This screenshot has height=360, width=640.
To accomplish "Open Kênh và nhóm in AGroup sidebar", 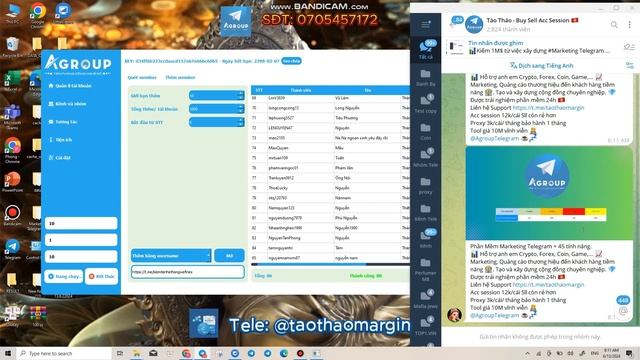I will click(x=67, y=104).
